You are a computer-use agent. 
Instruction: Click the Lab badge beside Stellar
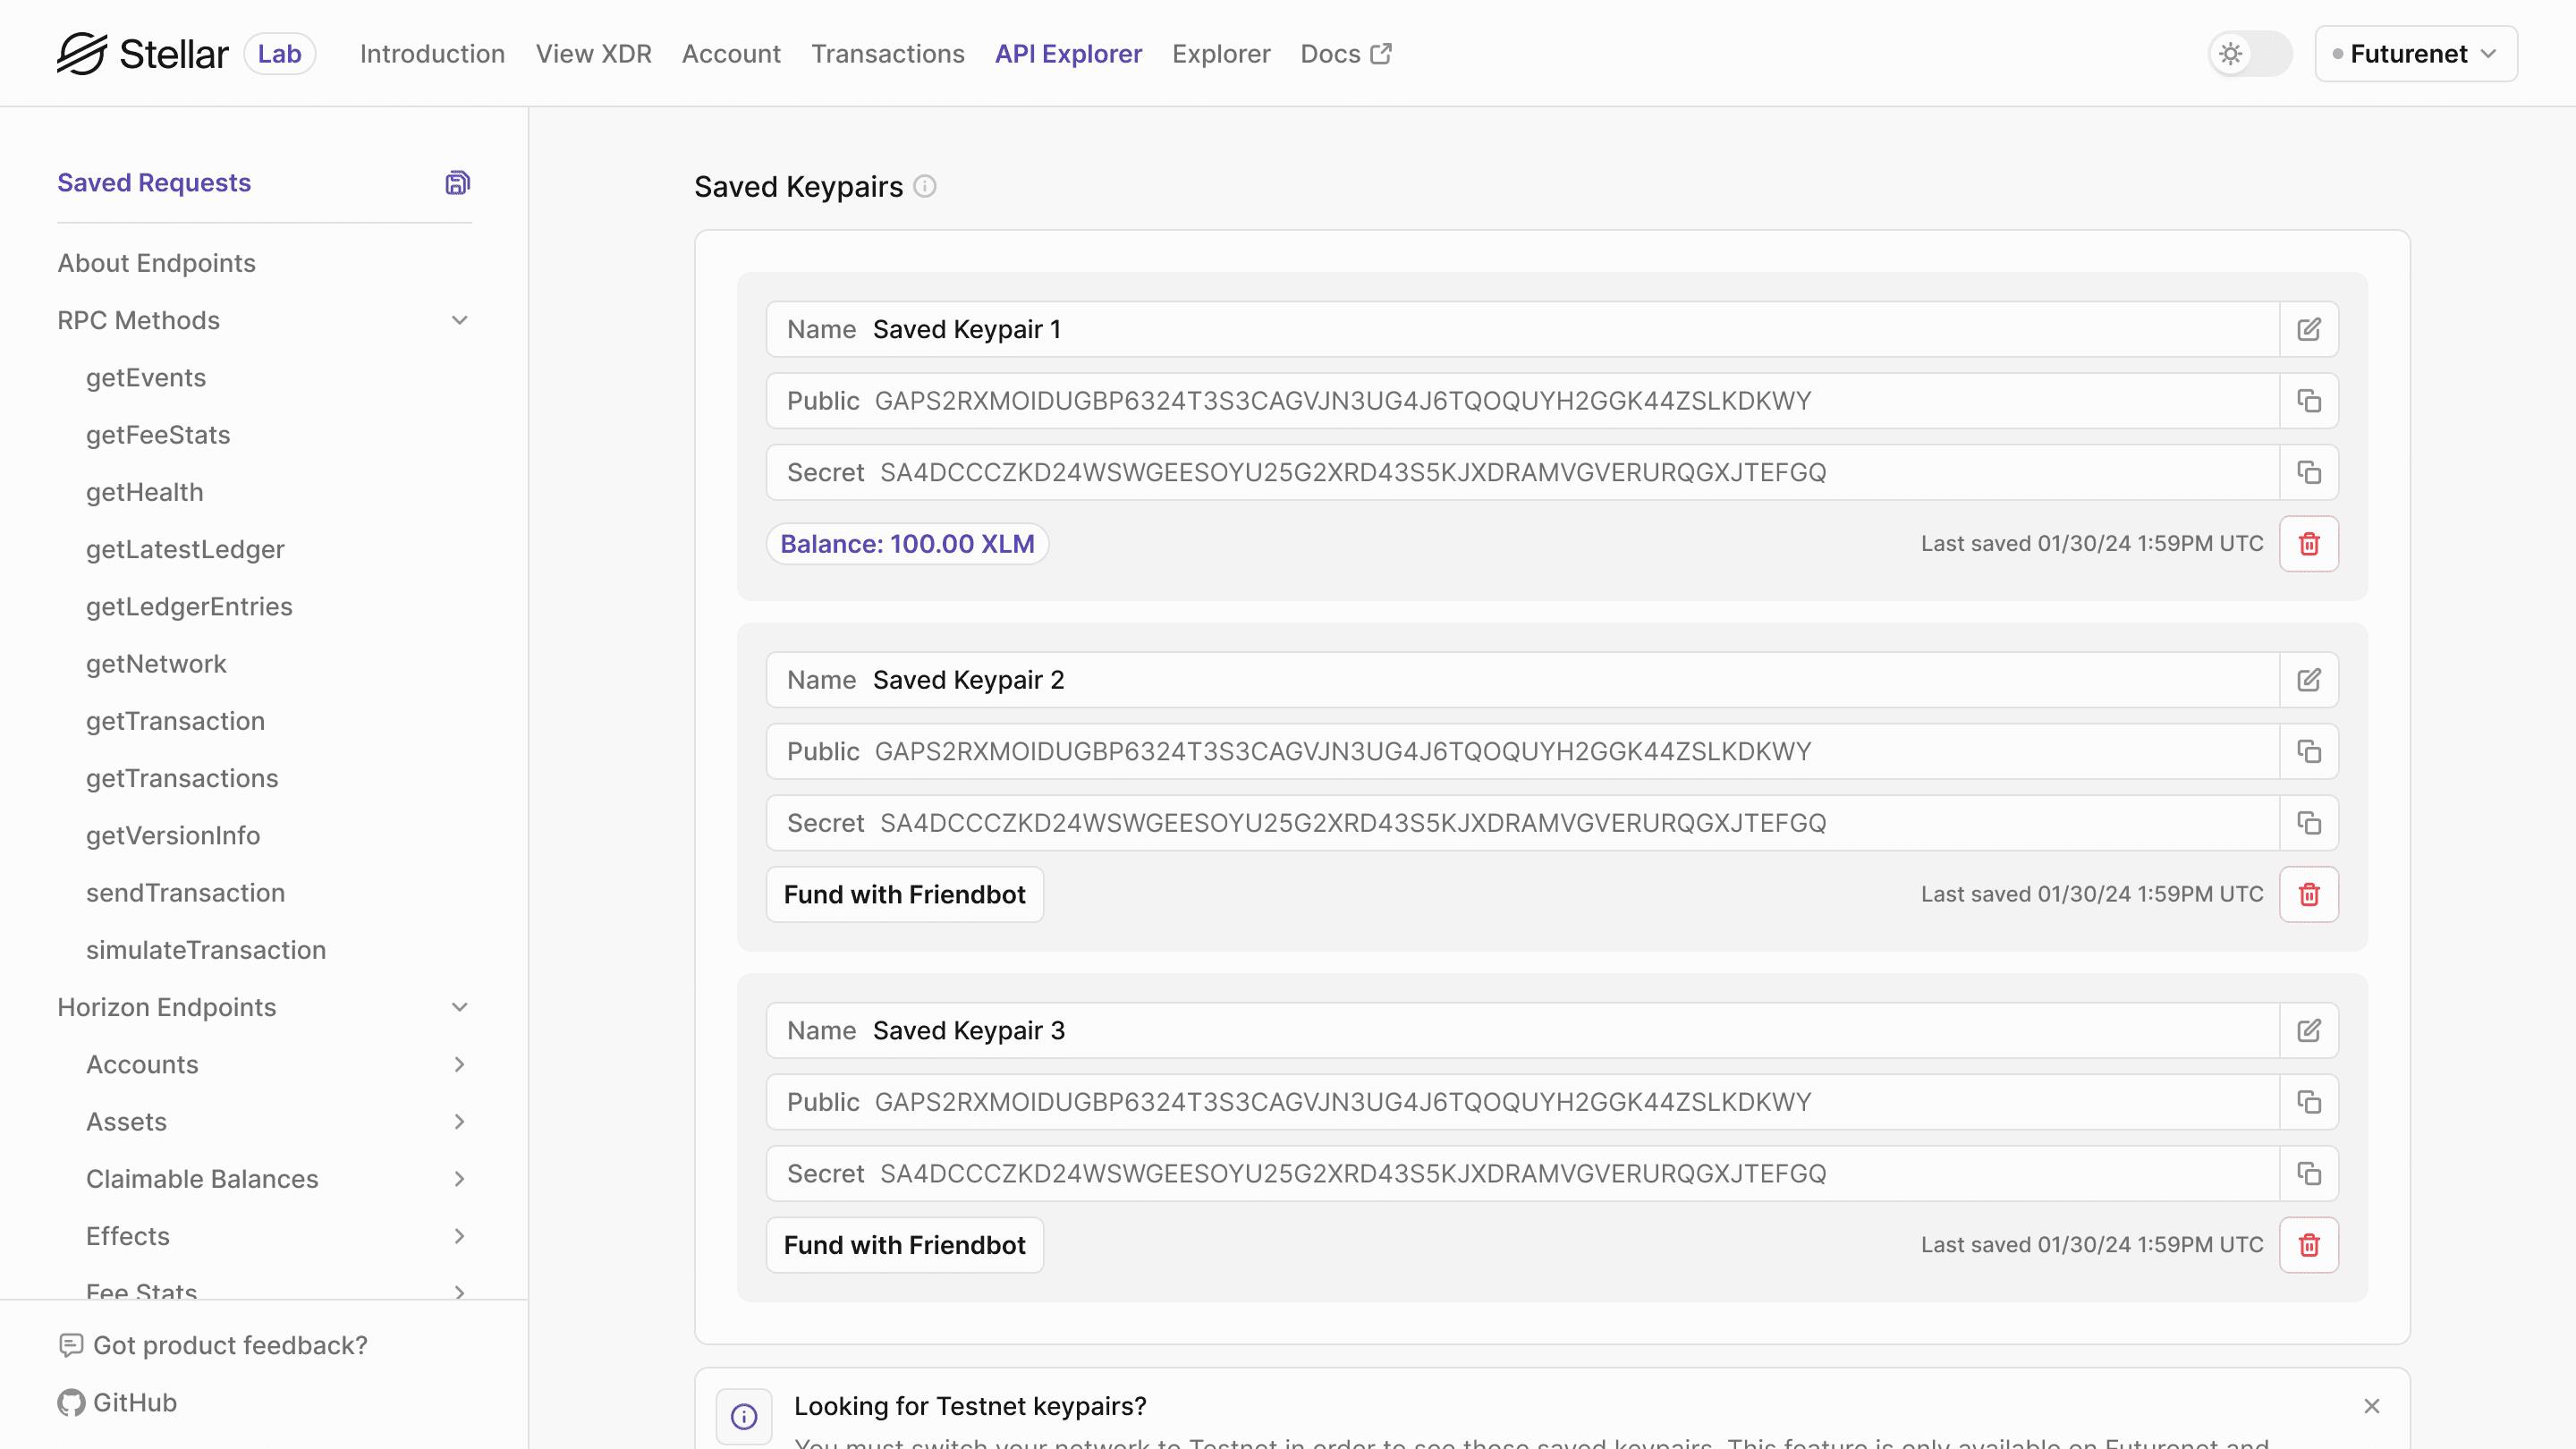coord(279,54)
